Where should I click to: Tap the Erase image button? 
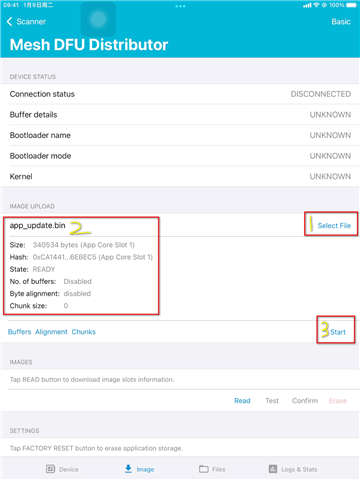[338, 401]
